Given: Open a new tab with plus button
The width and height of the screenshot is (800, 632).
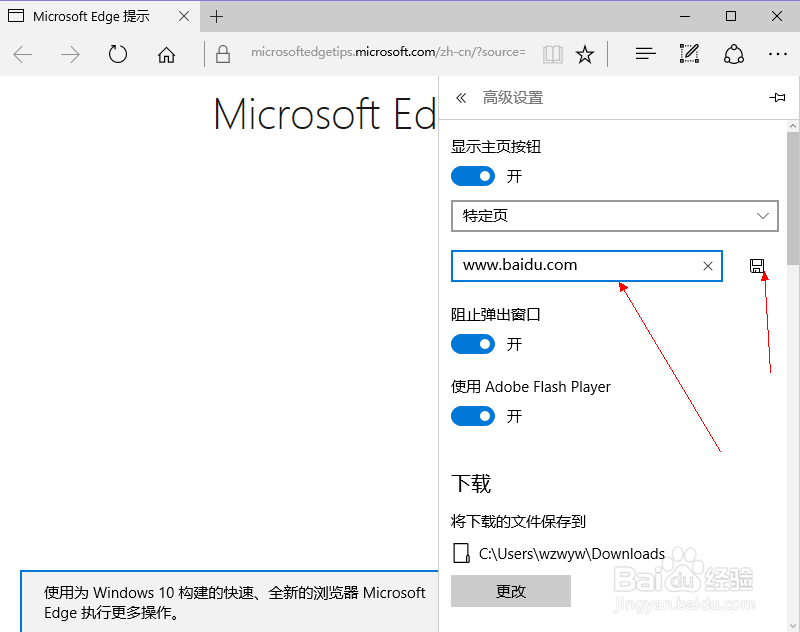Looking at the screenshot, I should click(216, 16).
